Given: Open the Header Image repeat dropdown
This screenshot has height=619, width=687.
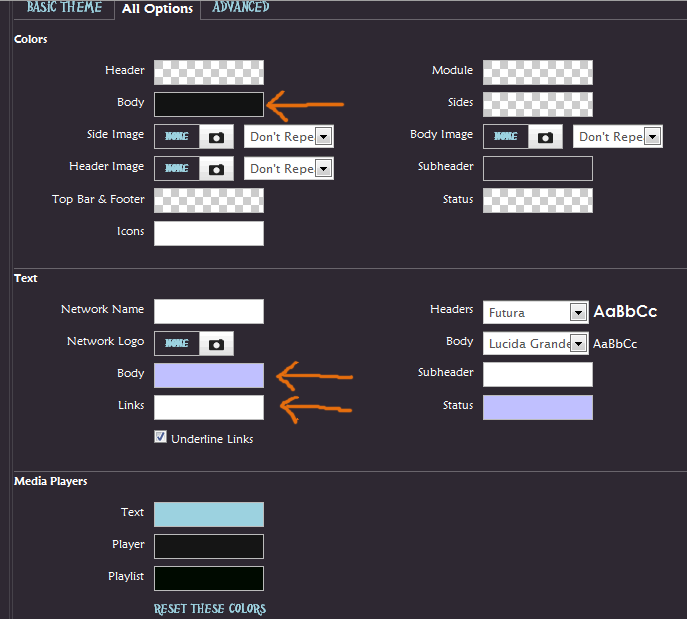Looking at the screenshot, I should pos(289,169).
